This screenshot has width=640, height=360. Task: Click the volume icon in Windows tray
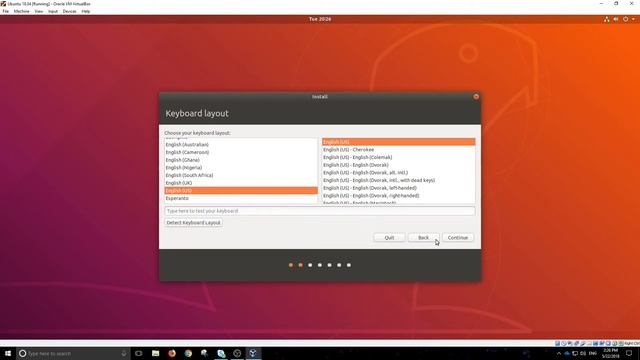coord(583,353)
